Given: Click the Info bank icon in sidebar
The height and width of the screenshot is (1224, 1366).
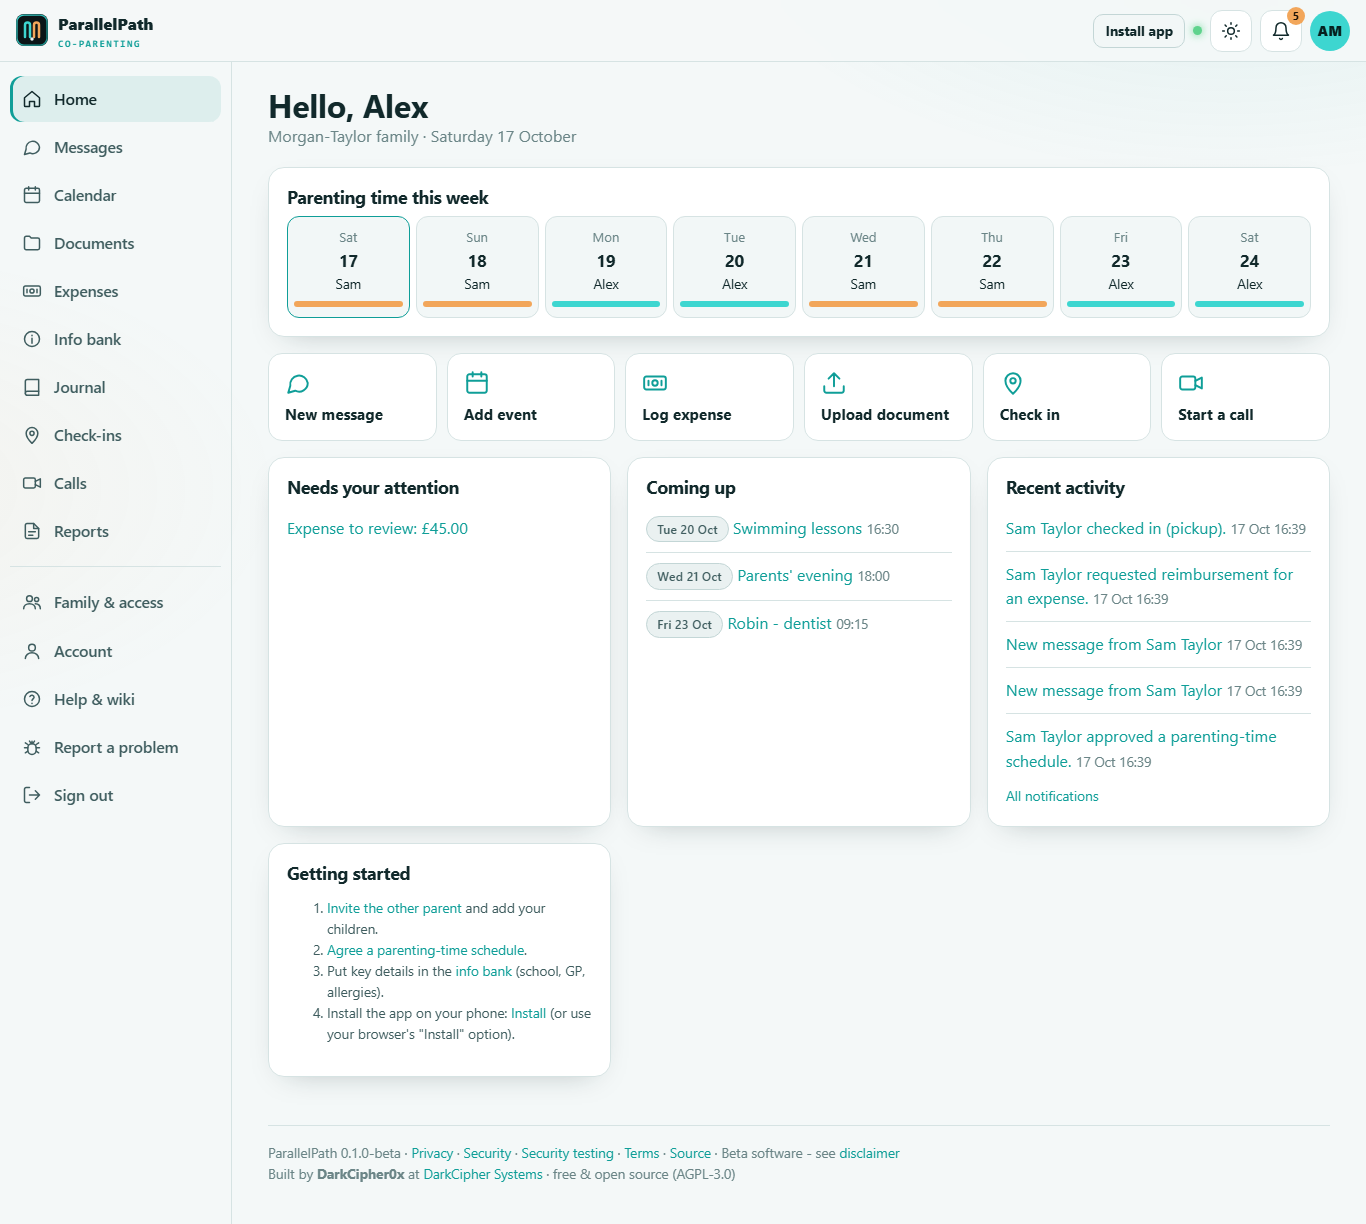Looking at the screenshot, I should [x=32, y=340].
